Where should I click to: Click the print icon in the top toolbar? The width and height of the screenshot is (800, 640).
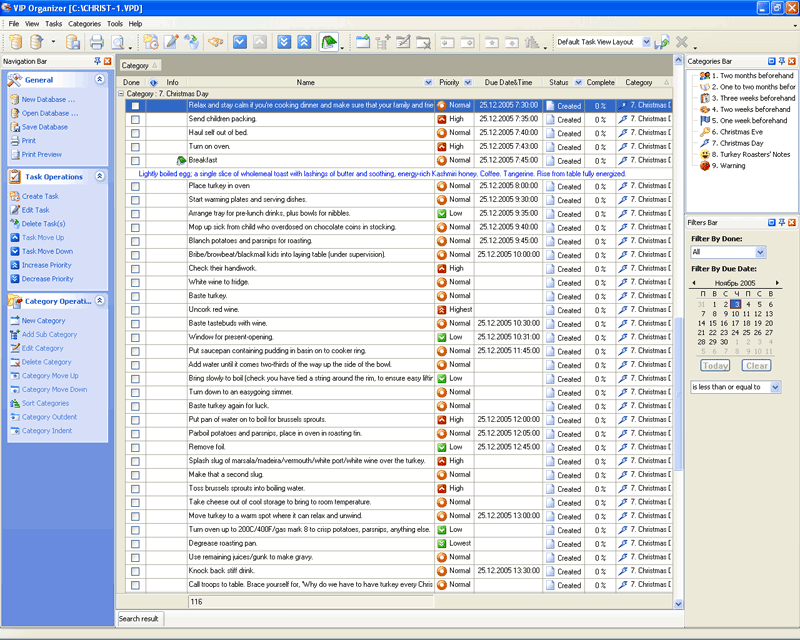pyautogui.click(x=97, y=42)
